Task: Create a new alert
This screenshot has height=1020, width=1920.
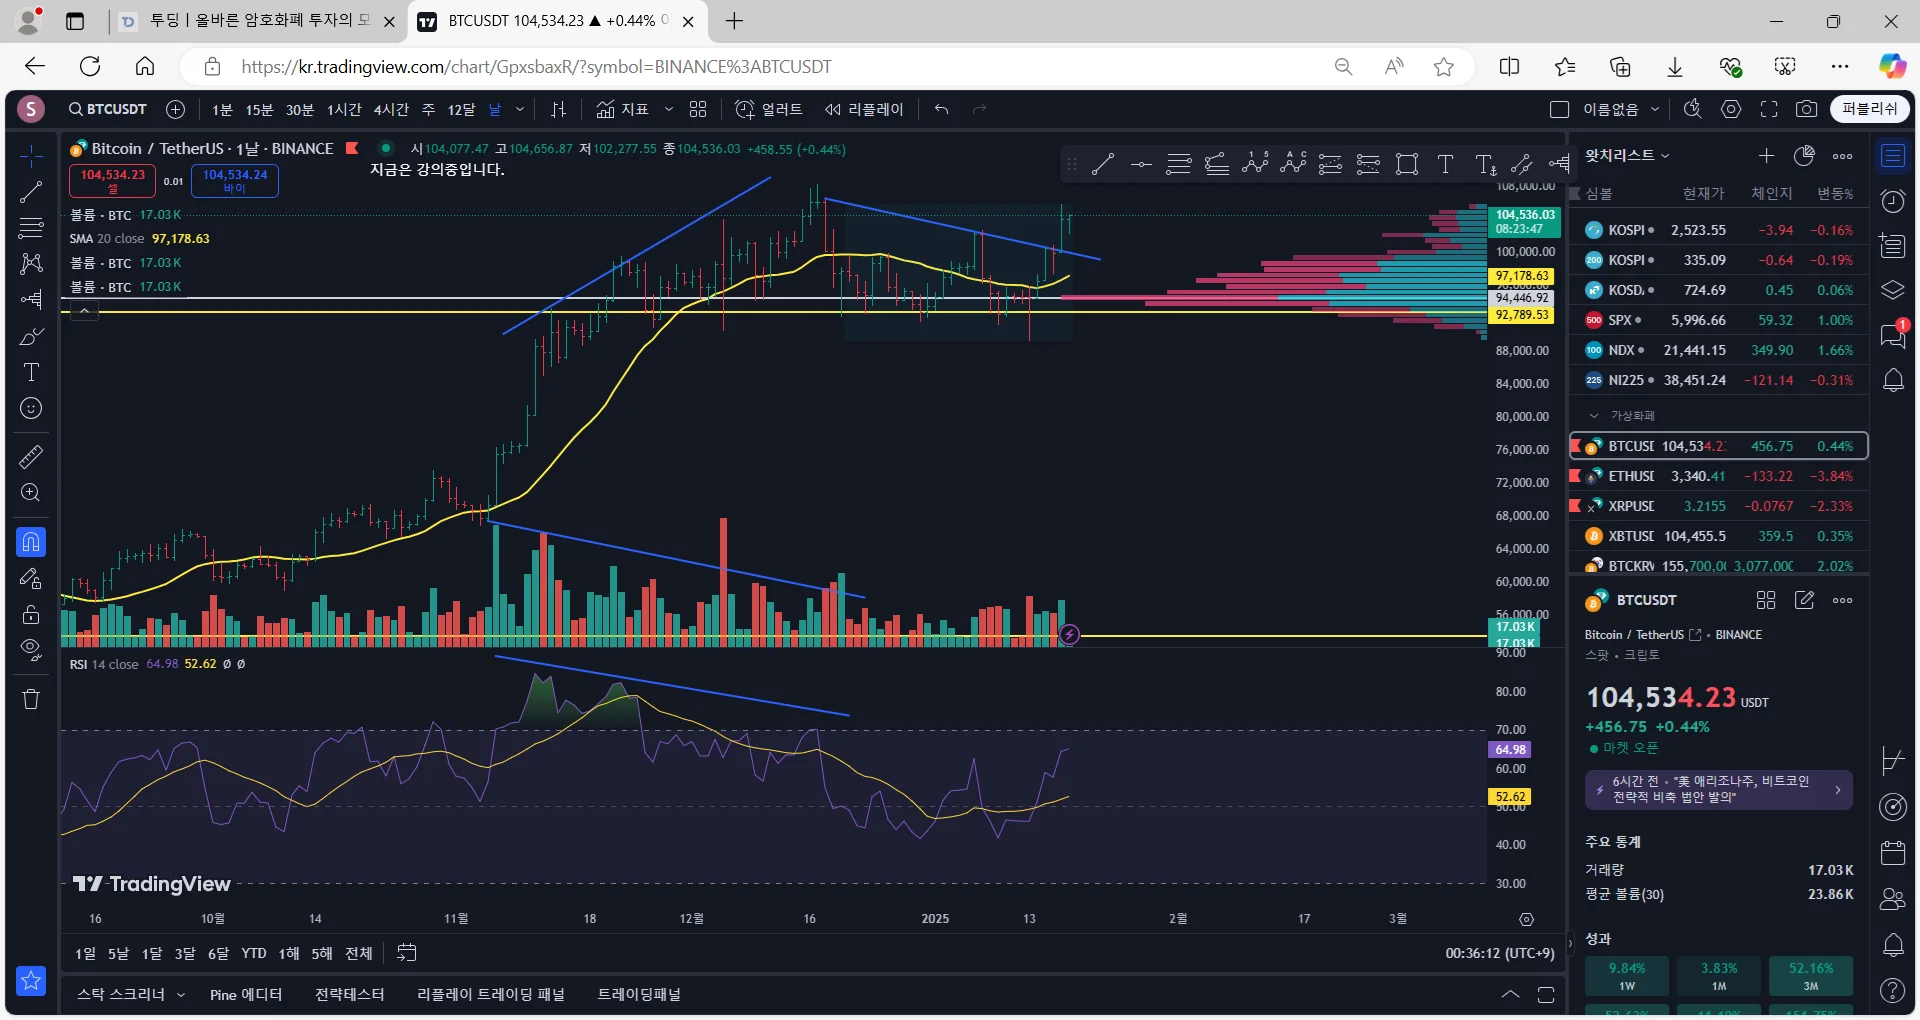Action: [768, 109]
